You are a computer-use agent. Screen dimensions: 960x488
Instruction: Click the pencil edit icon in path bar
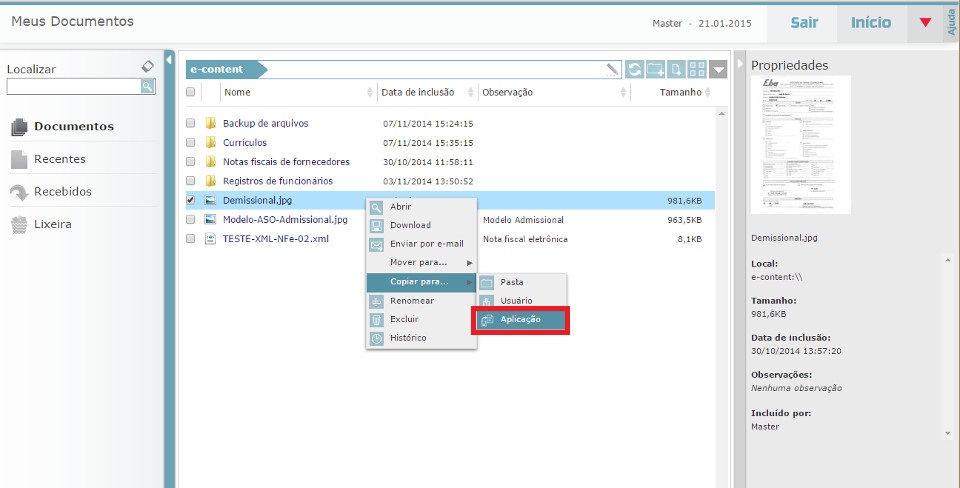pos(613,70)
